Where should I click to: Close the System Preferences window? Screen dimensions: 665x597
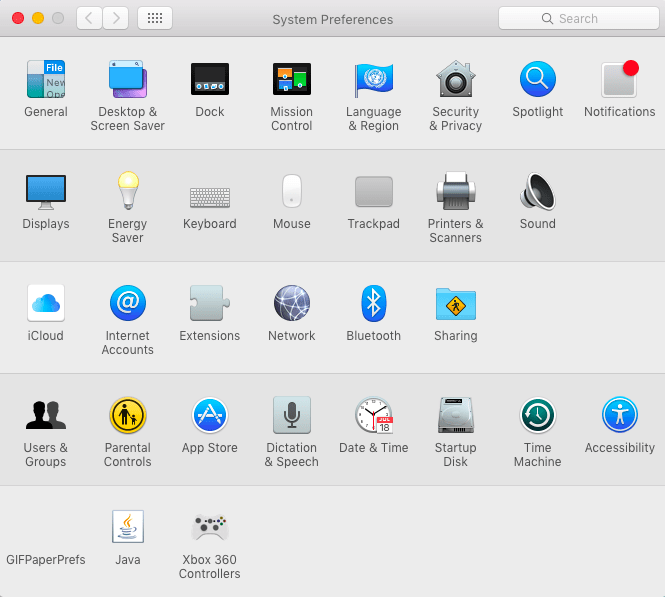coord(18,18)
